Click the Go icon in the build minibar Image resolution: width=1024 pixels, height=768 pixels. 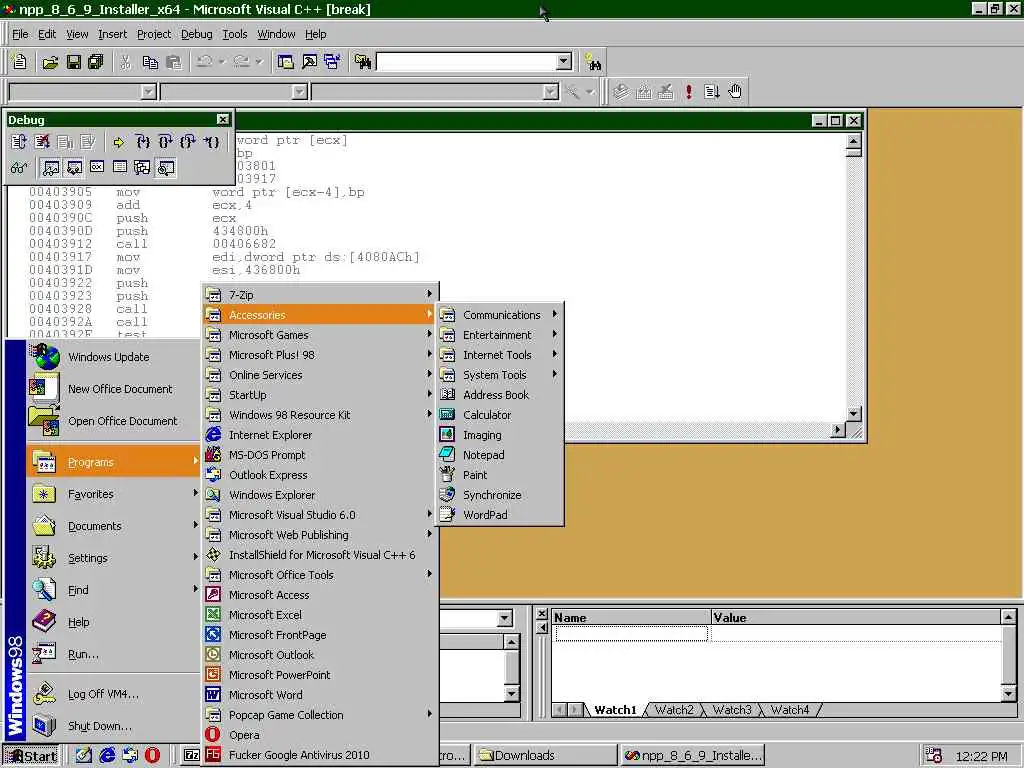[712, 91]
